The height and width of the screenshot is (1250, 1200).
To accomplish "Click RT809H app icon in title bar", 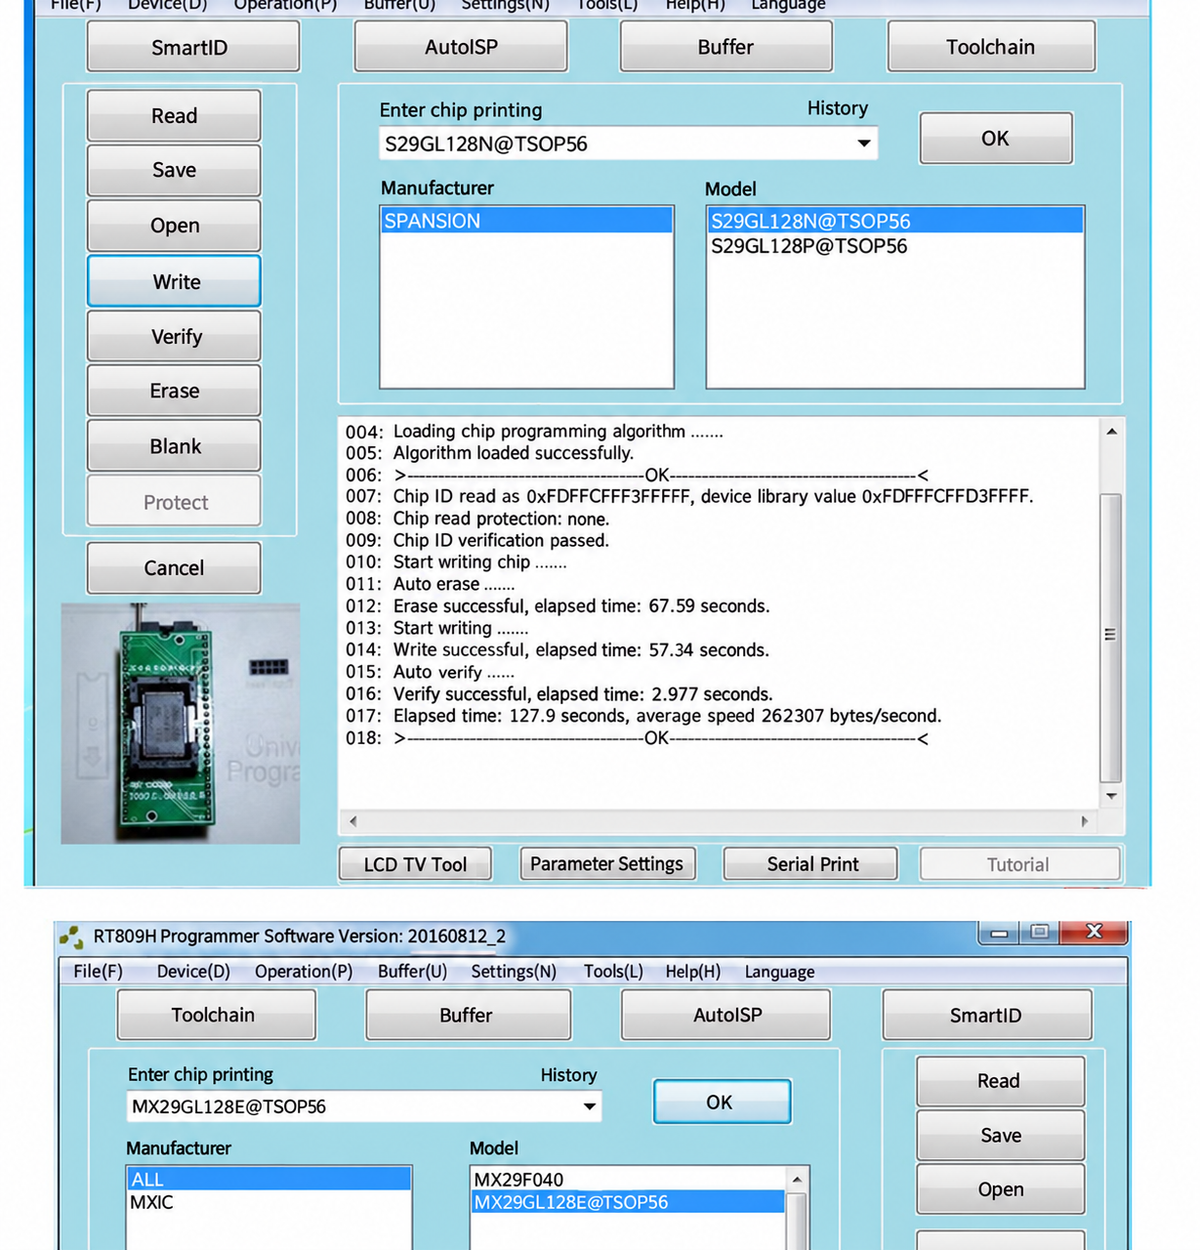I will coord(71,937).
